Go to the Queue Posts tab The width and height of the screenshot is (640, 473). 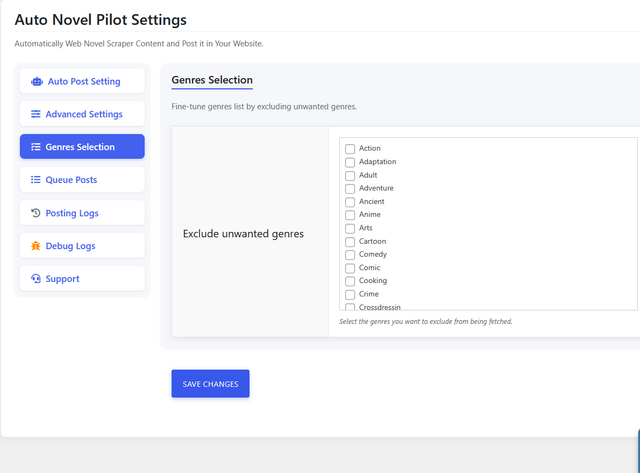[82, 180]
